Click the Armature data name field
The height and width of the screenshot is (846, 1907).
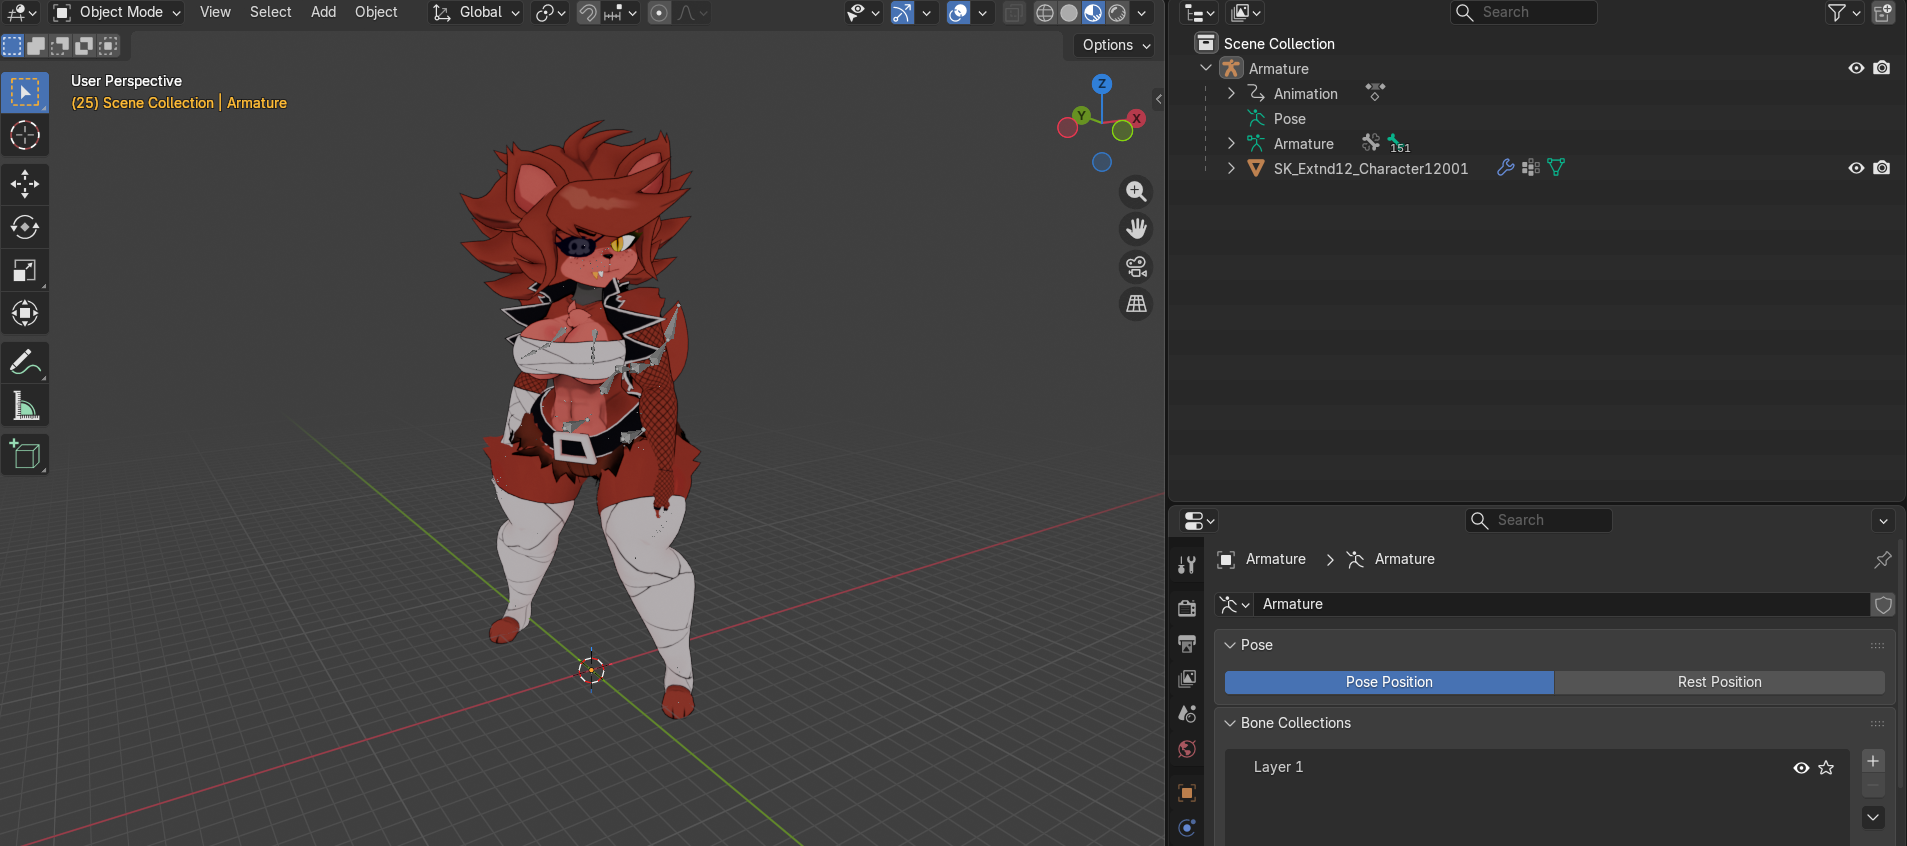(x=1562, y=604)
